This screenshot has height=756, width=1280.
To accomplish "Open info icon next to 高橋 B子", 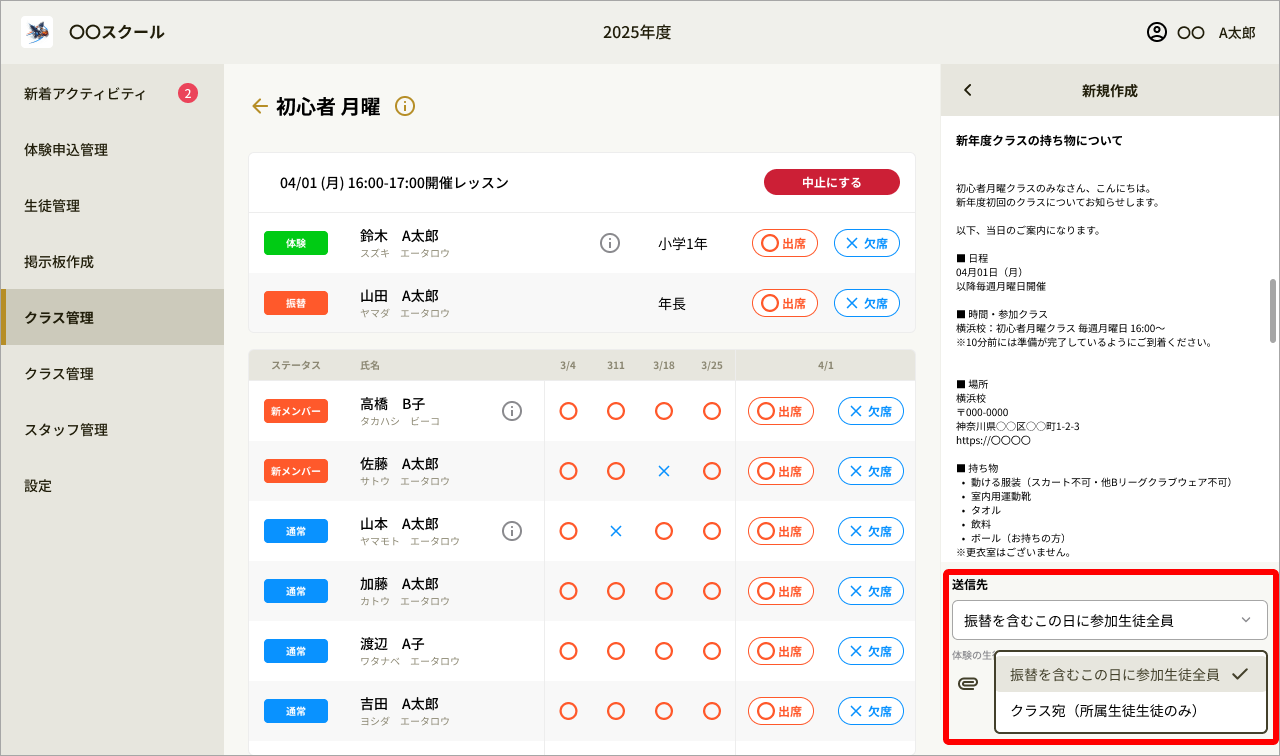I will point(512,411).
